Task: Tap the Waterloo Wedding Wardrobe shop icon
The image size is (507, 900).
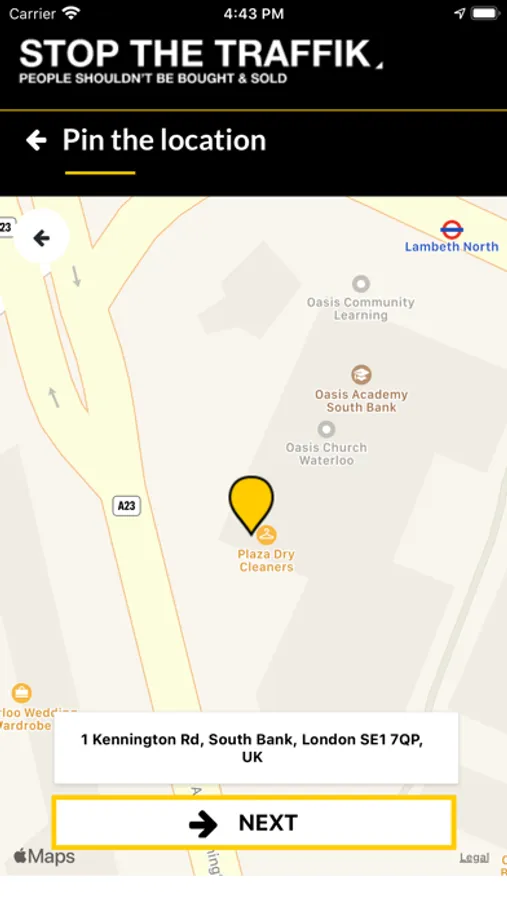Action: [x=22, y=693]
